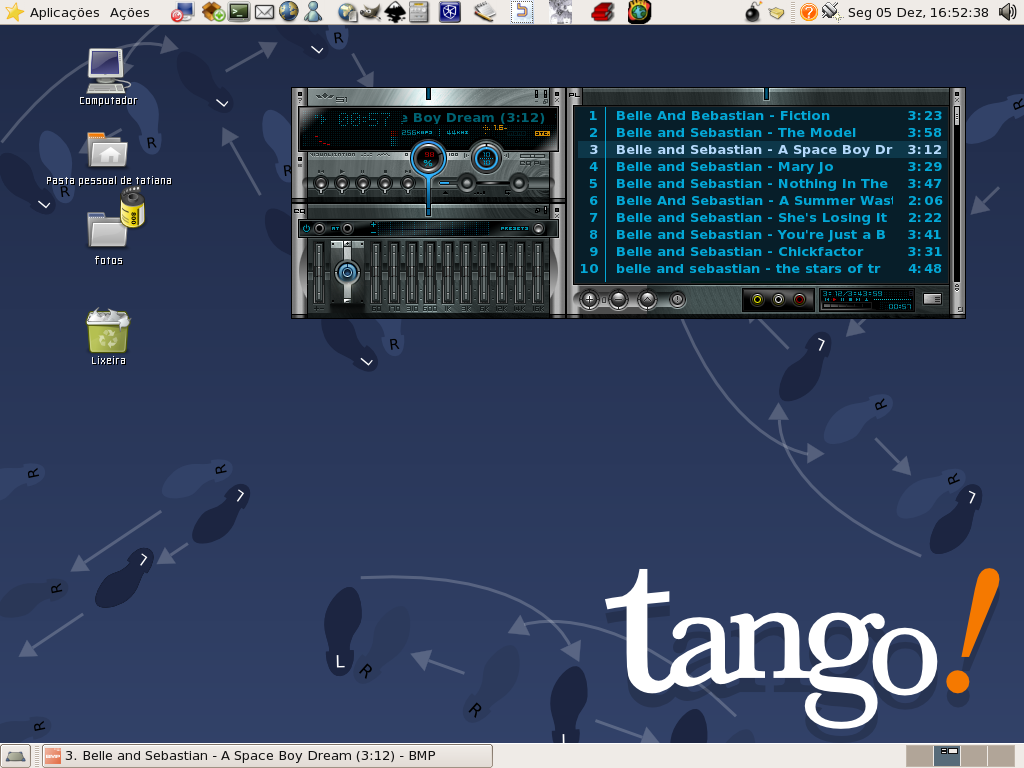Screen dimensions: 1024x768
Task: Click the add-files plus button in playlist
Action: tap(589, 300)
